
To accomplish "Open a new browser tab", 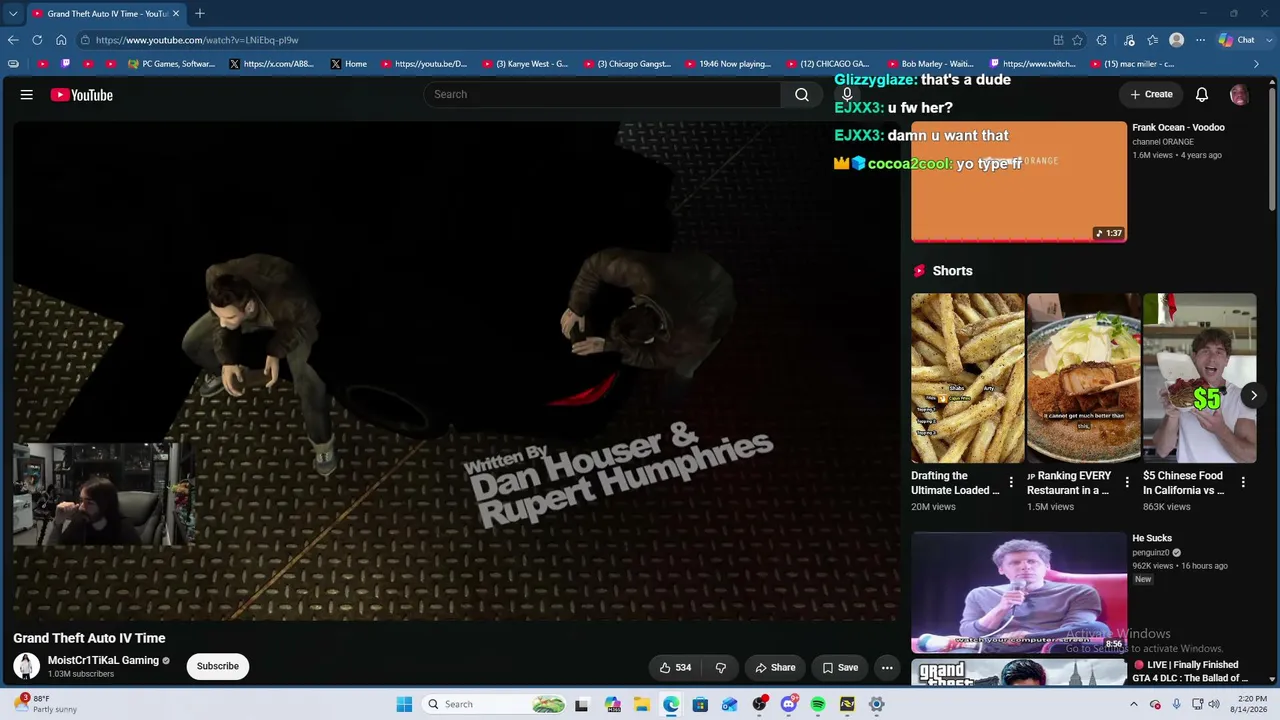I will point(200,14).
